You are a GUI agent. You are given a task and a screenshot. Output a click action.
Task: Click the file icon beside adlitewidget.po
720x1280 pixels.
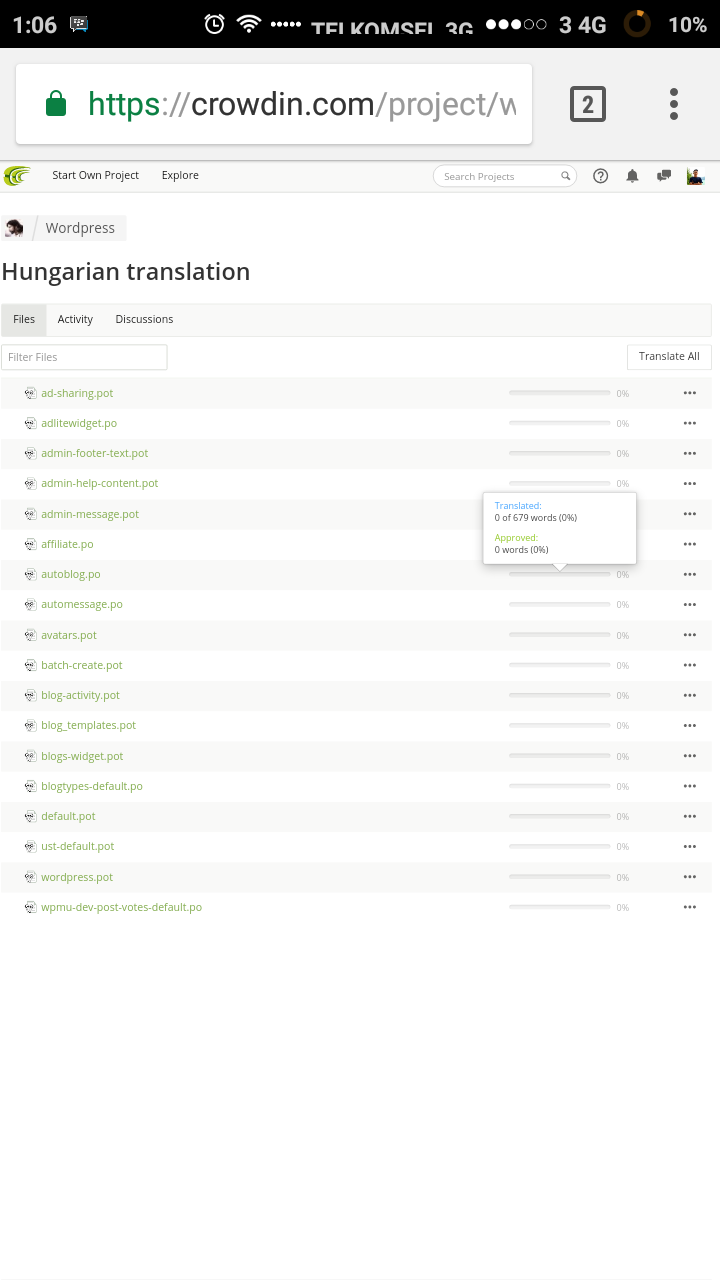coord(30,423)
